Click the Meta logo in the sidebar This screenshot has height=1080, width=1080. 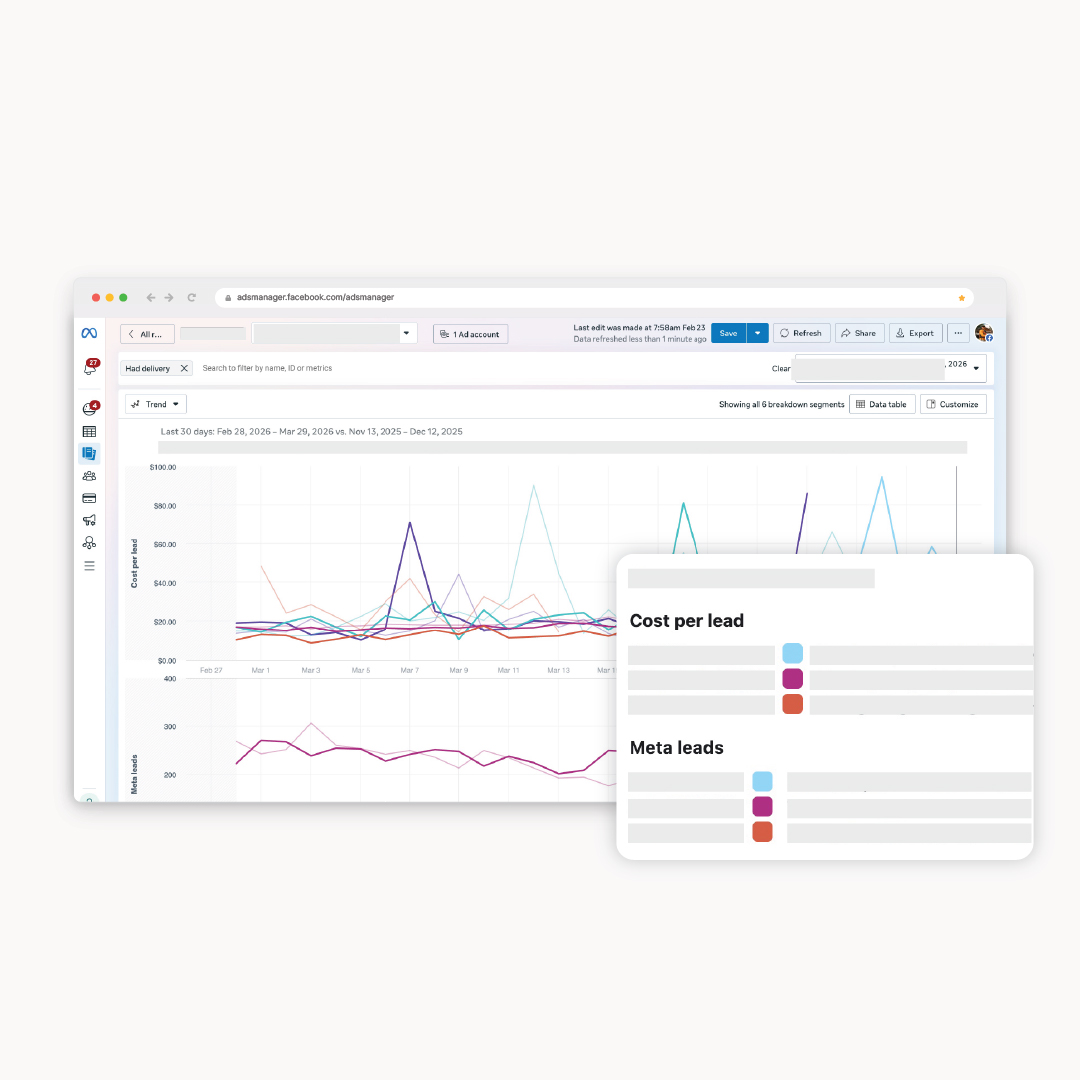[x=89, y=333]
